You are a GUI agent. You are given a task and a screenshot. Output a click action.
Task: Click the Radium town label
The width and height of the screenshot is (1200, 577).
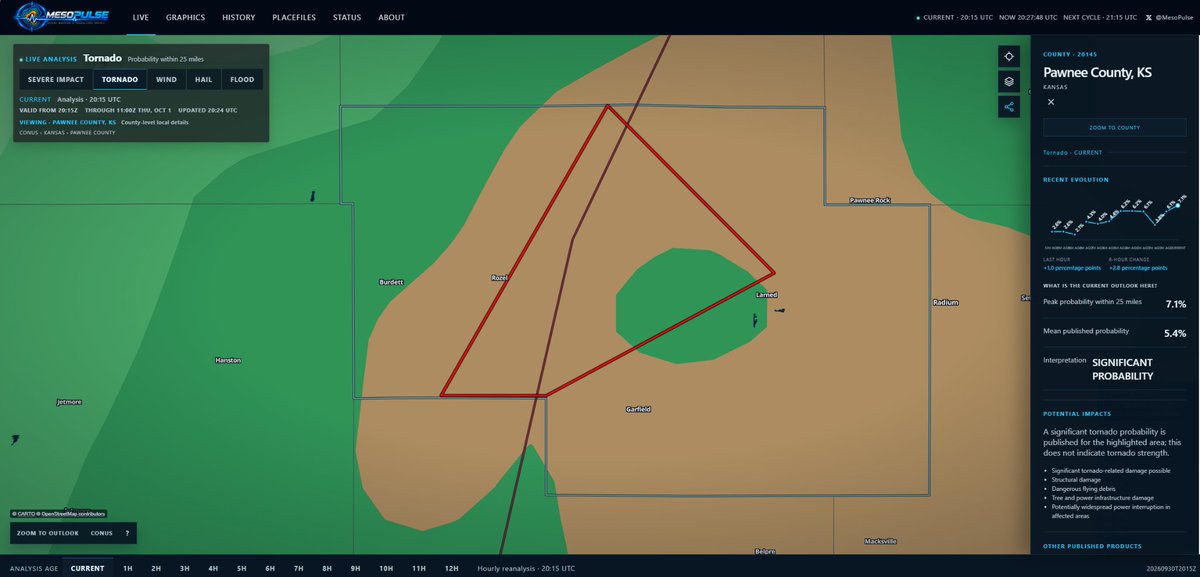(x=945, y=302)
